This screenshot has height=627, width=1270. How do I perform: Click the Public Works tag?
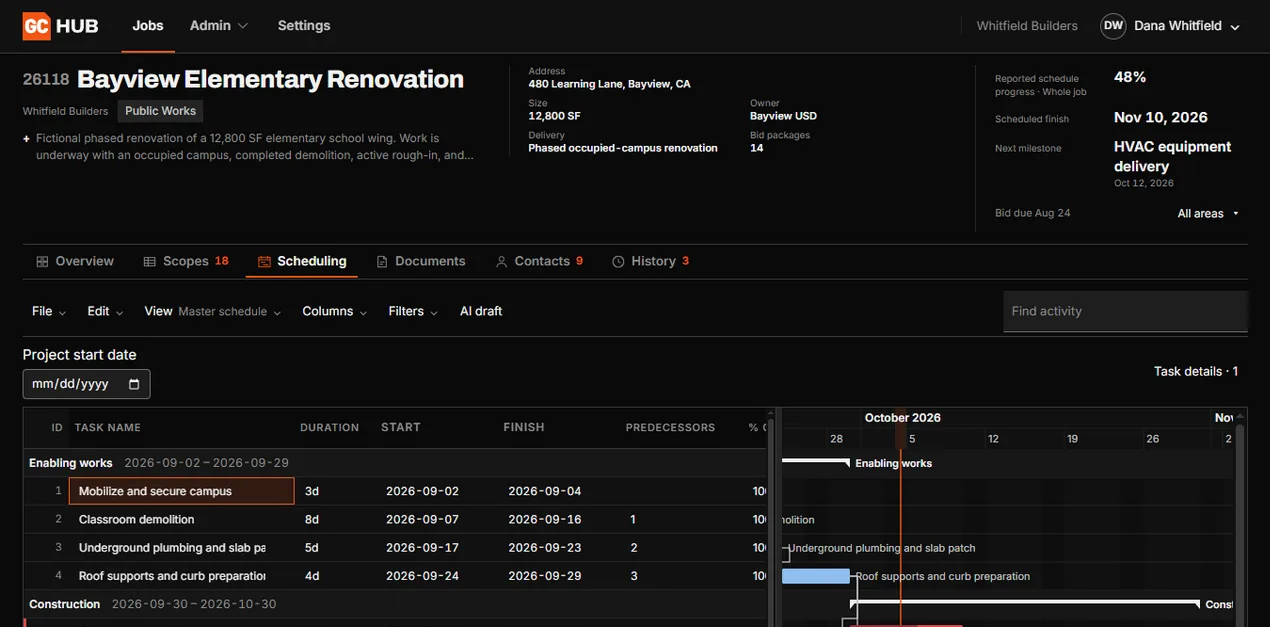161,111
